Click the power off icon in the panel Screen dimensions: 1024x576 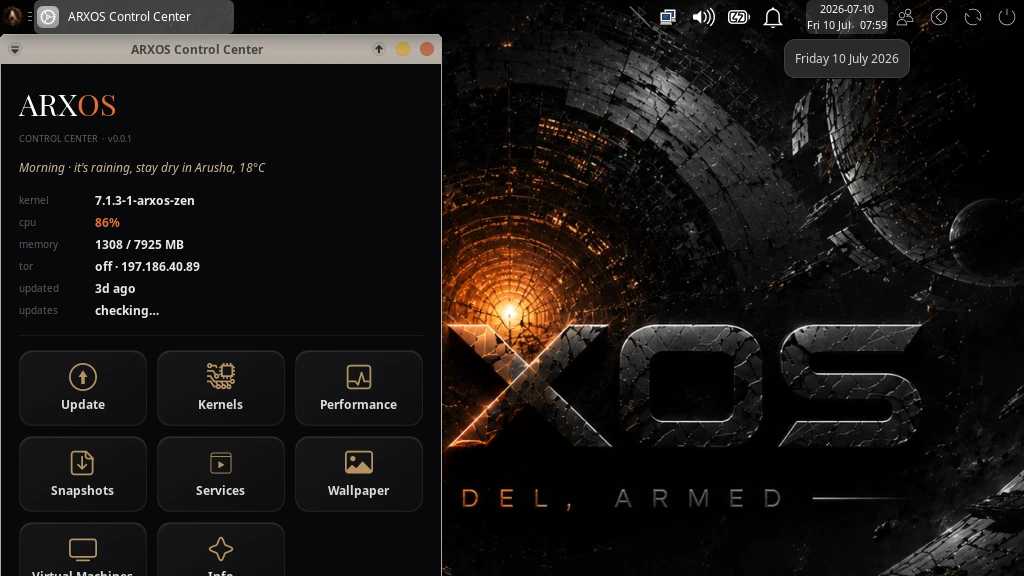1007,17
